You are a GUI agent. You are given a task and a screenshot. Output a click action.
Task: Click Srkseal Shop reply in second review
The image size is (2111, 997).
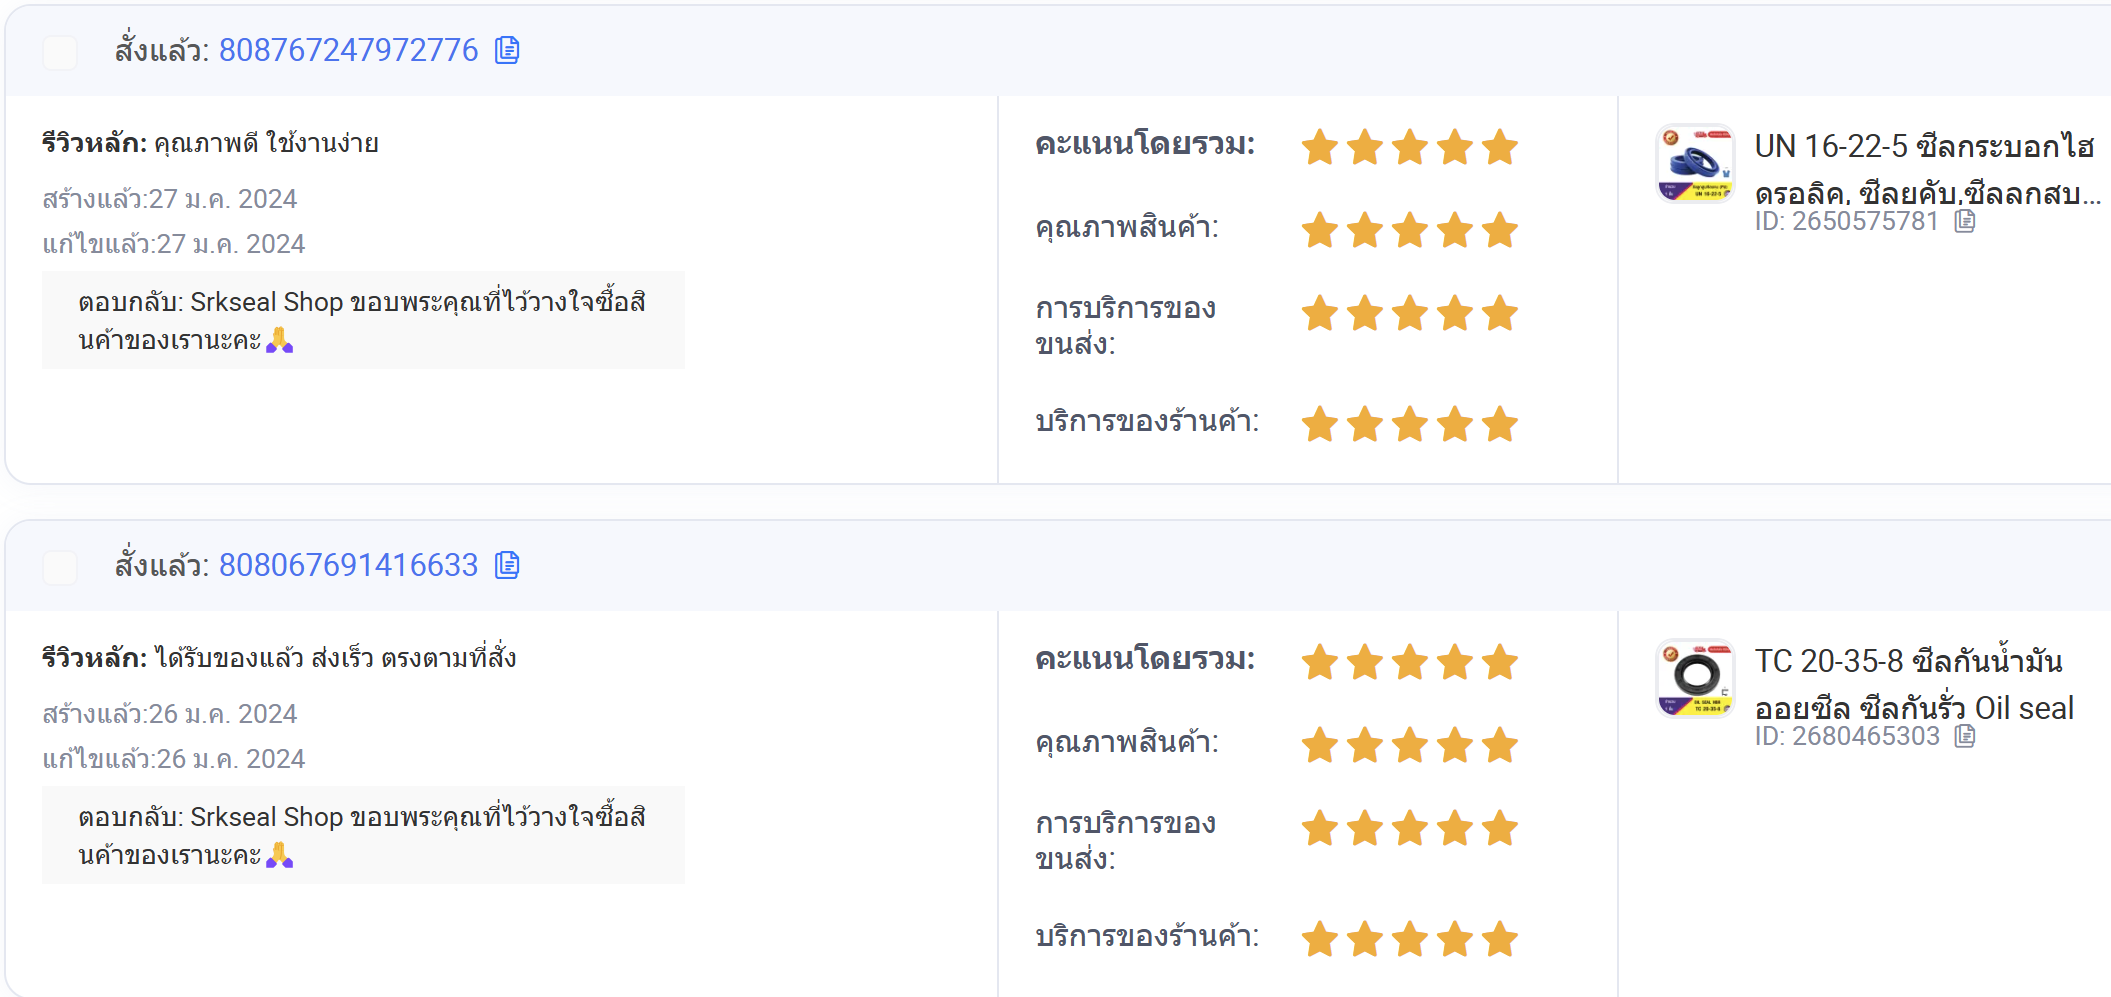[x=363, y=835]
